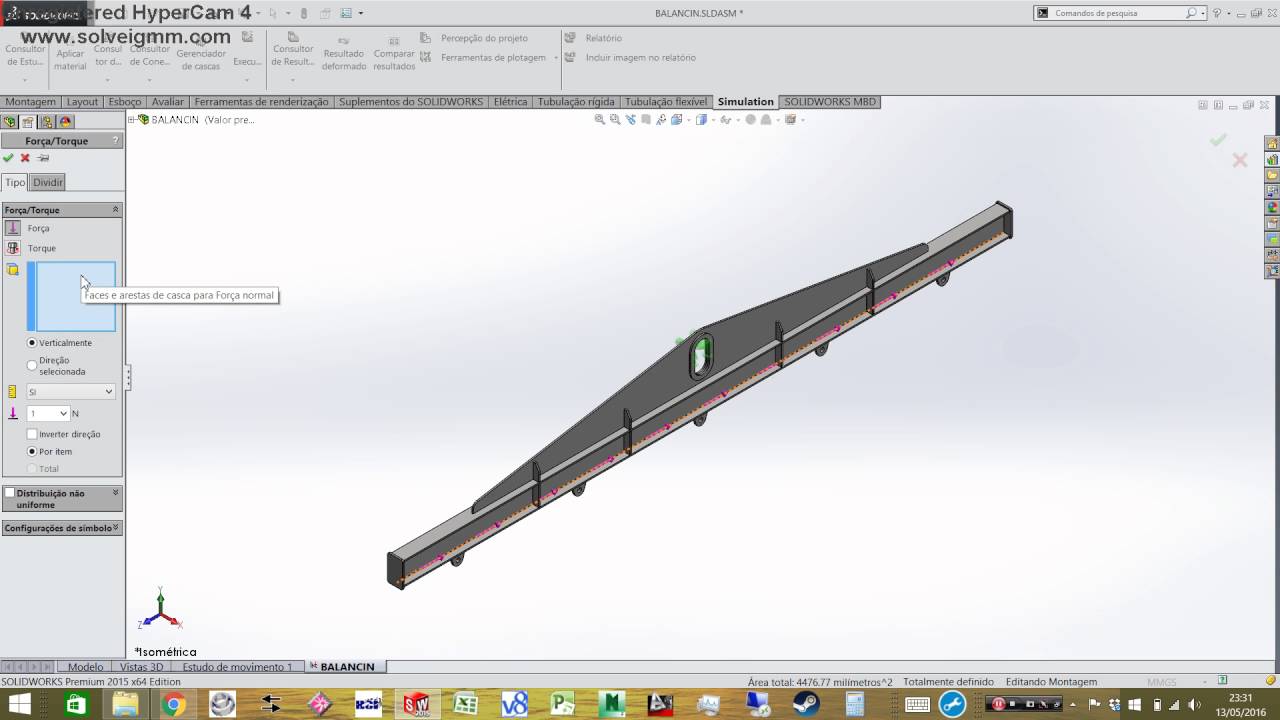The height and width of the screenshot is (720, 1280).
Task: Select the Força force type icon
Action: tap(12, 228)
